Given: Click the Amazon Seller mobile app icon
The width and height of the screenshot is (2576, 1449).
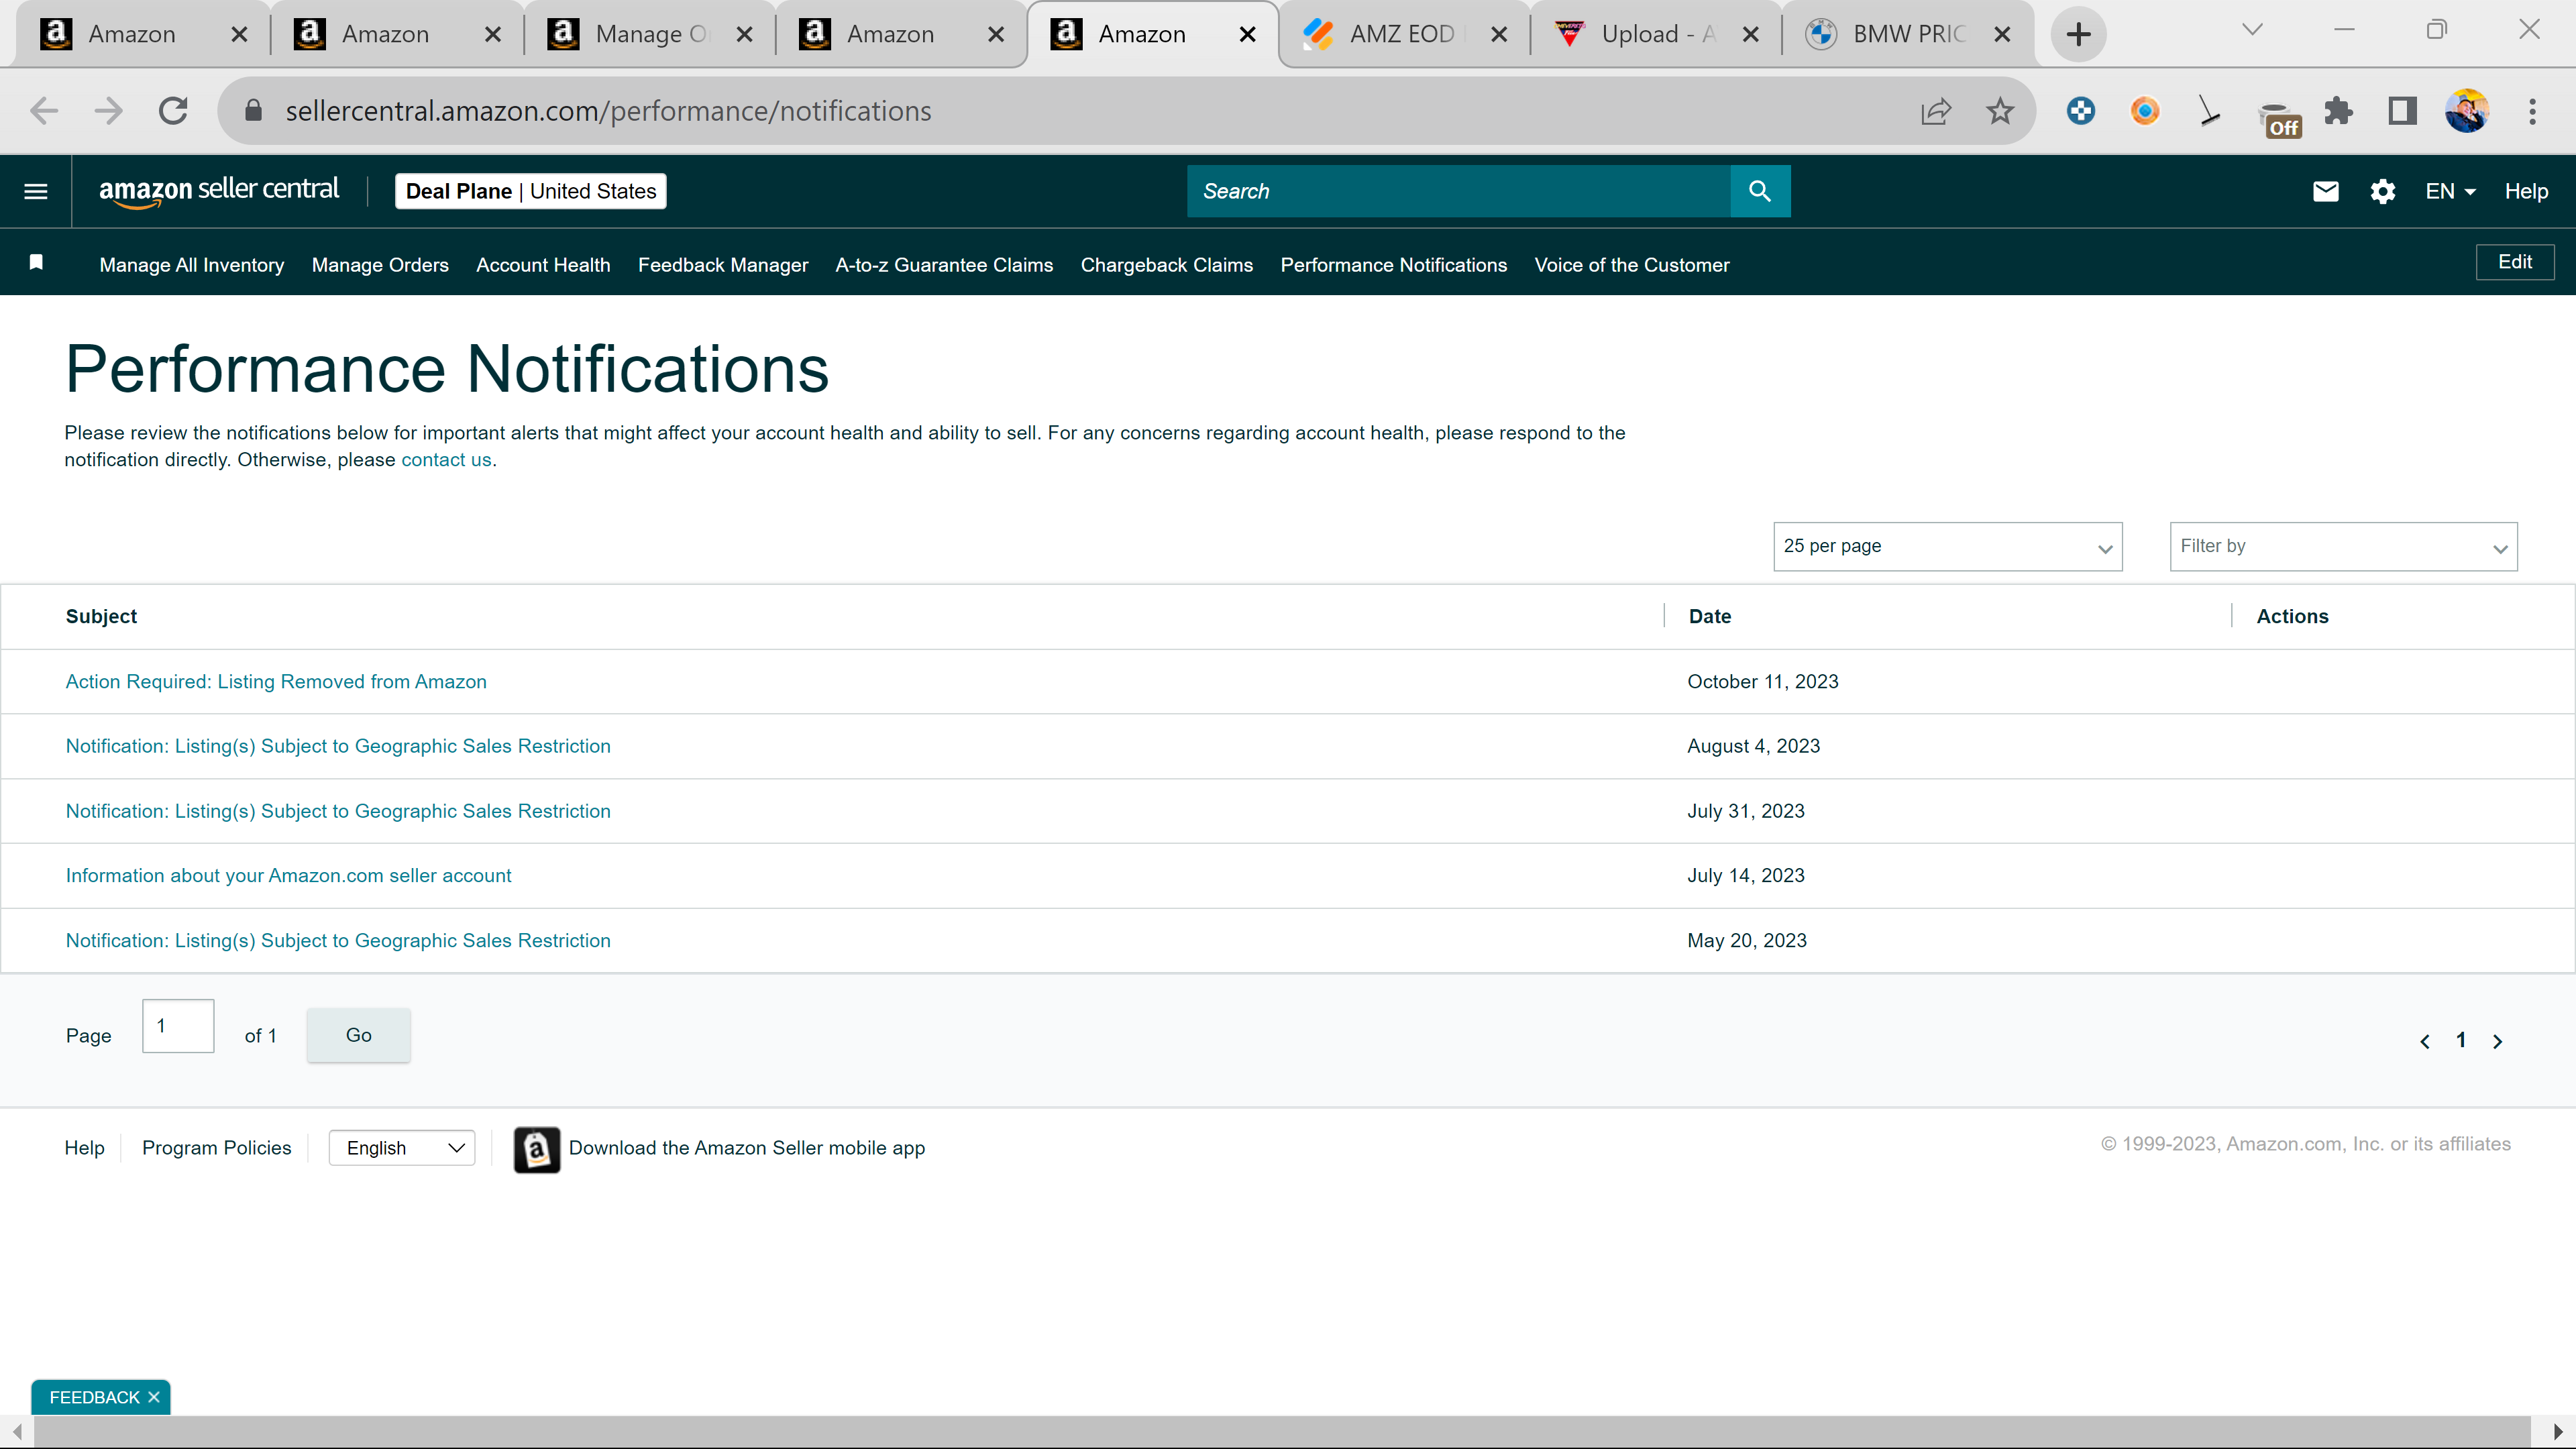Looking at the screenshot, I should [x=537, y=1149].
